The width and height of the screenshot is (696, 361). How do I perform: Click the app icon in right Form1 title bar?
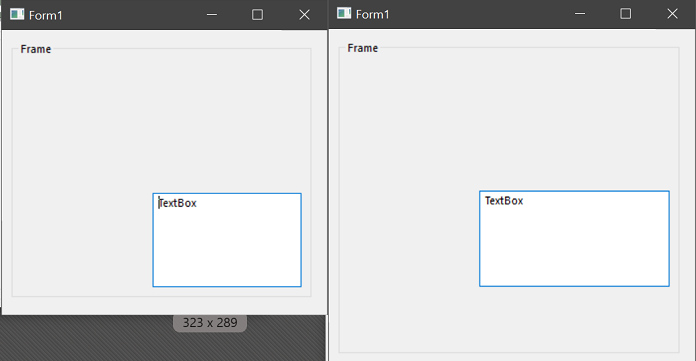coord(344,13)
